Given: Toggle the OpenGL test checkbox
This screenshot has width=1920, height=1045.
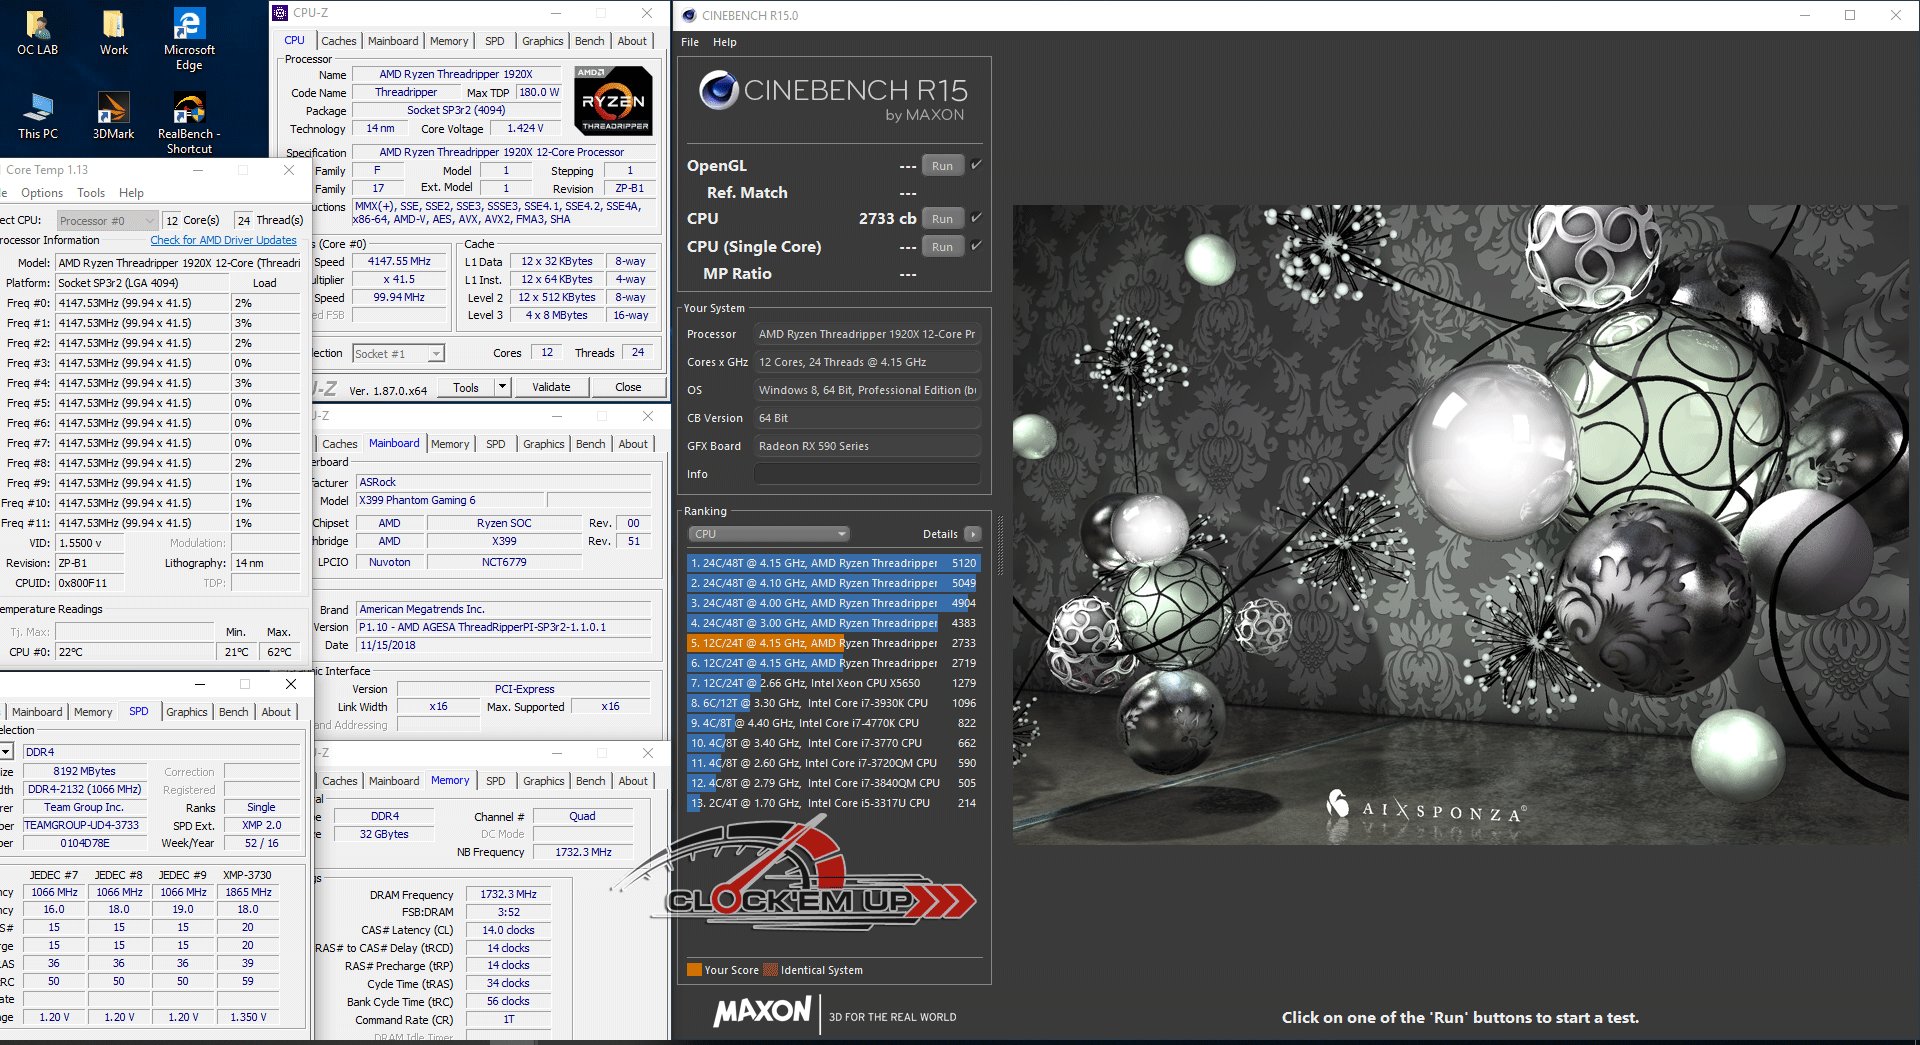Looking at the screenshot, I should click(x=976, y=165).
